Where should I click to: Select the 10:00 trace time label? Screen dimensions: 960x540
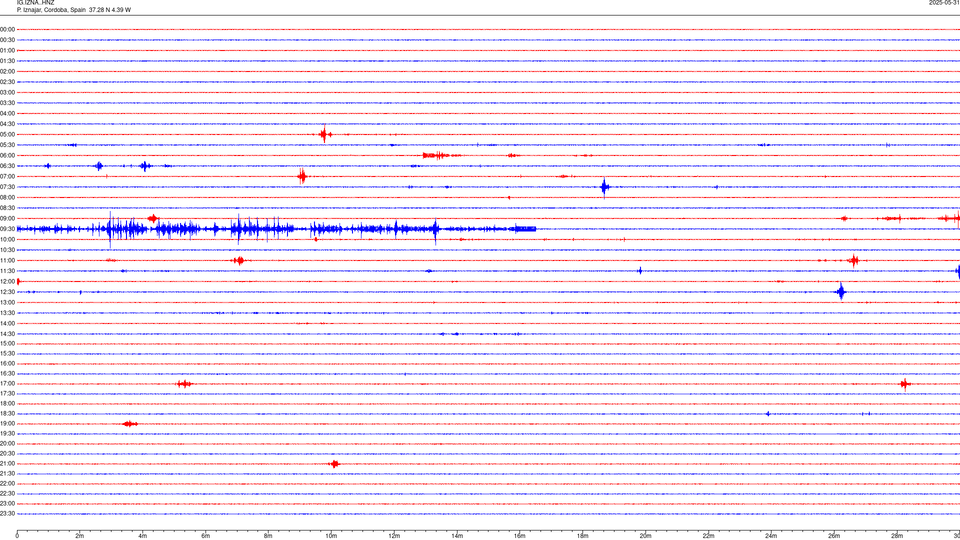(7, 239)
